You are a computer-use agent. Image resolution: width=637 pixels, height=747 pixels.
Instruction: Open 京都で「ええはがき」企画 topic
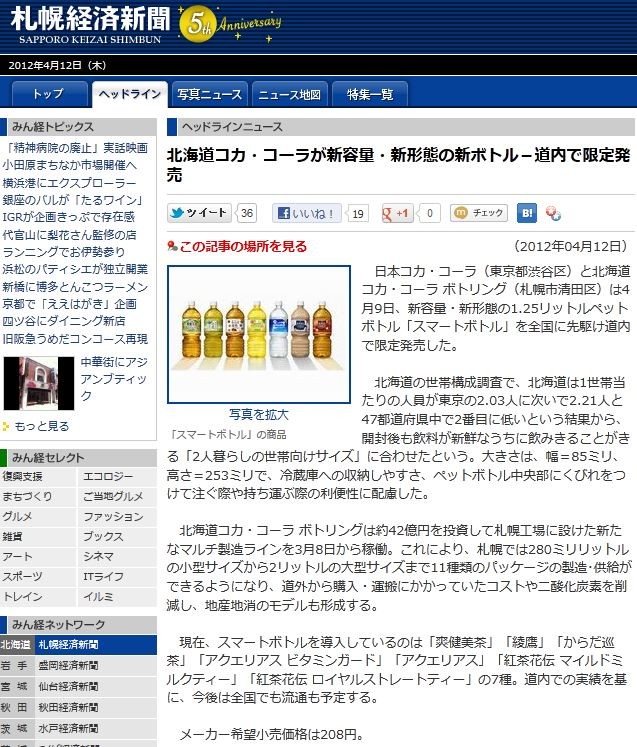click(x=70, y=304)
